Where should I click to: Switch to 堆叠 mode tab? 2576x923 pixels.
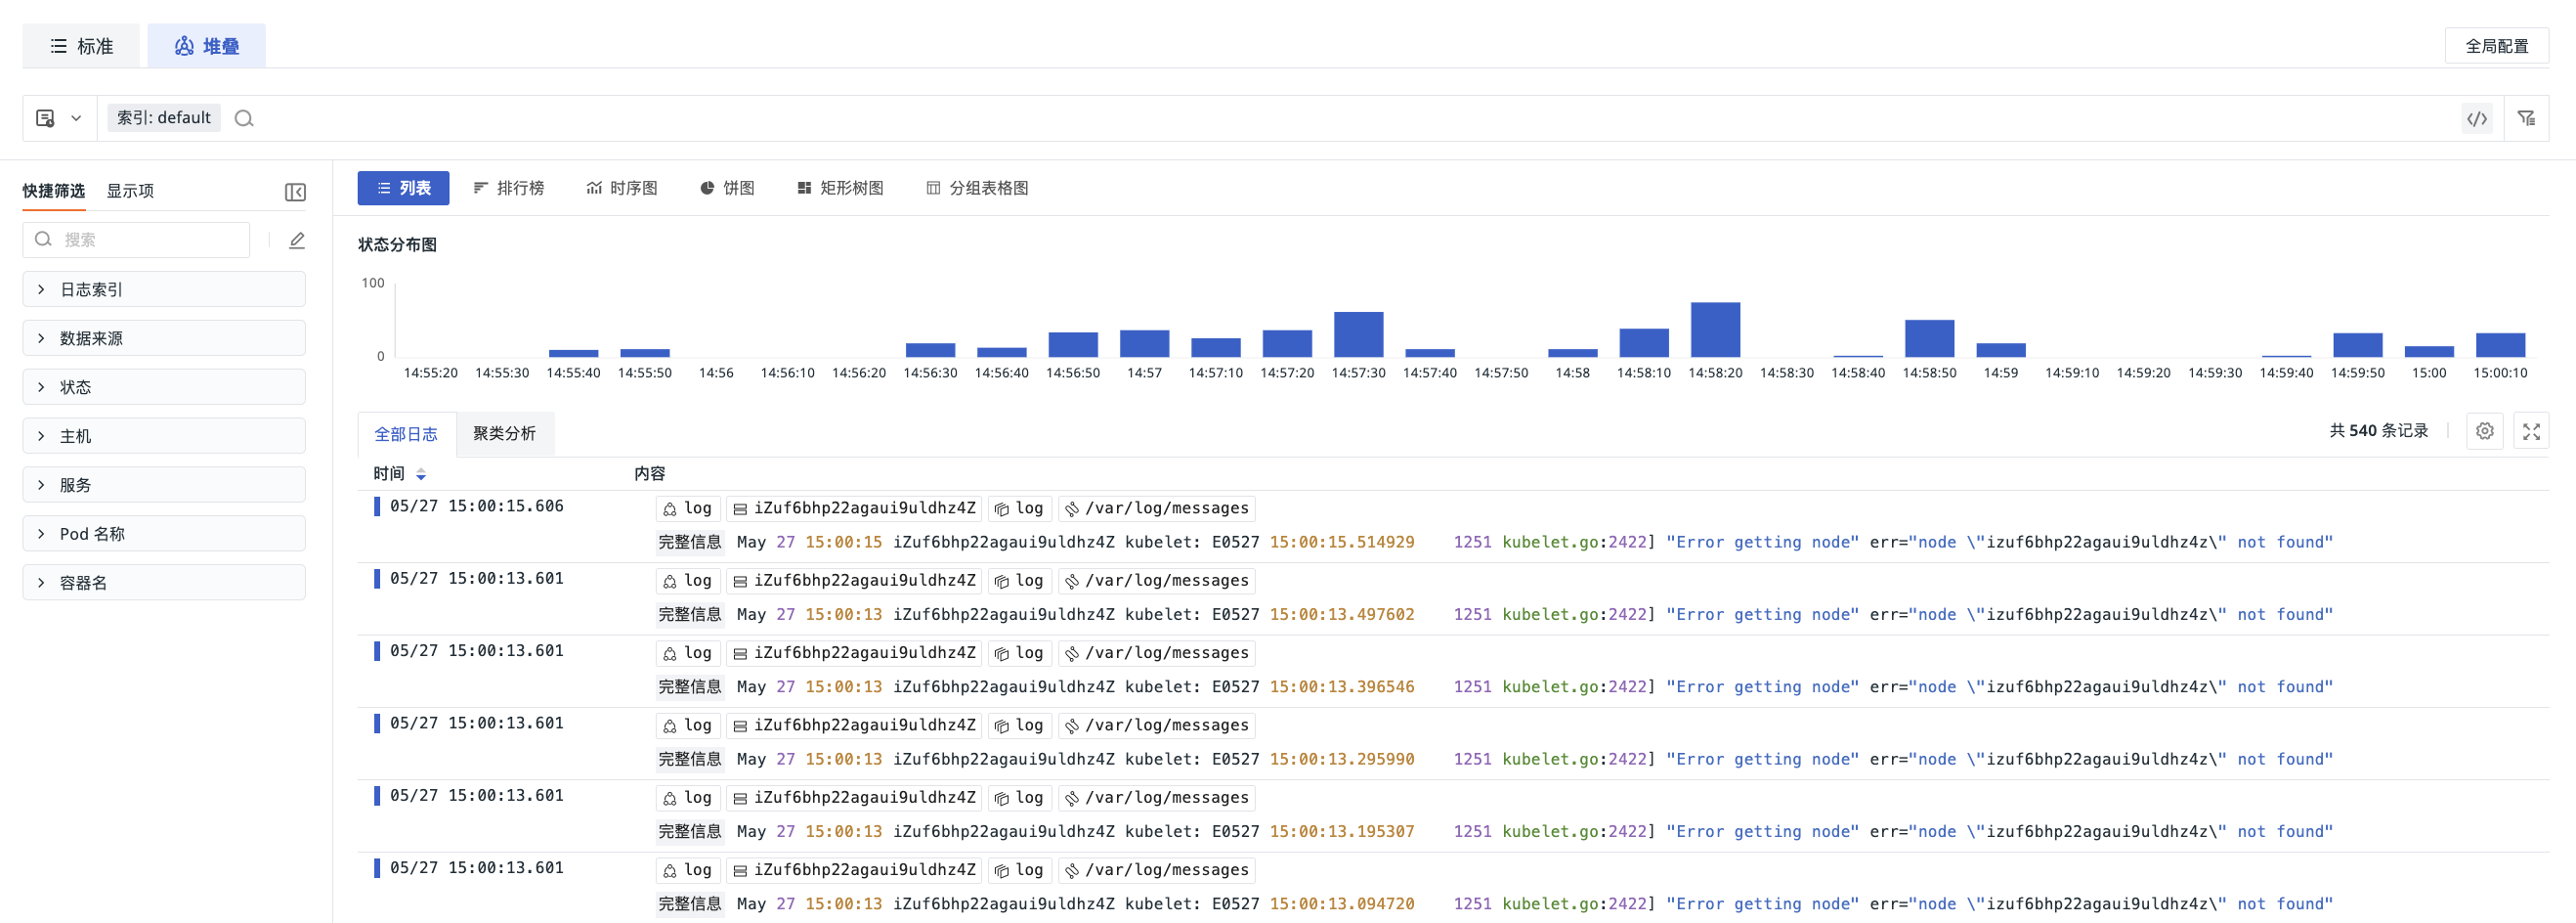(206, 46)
